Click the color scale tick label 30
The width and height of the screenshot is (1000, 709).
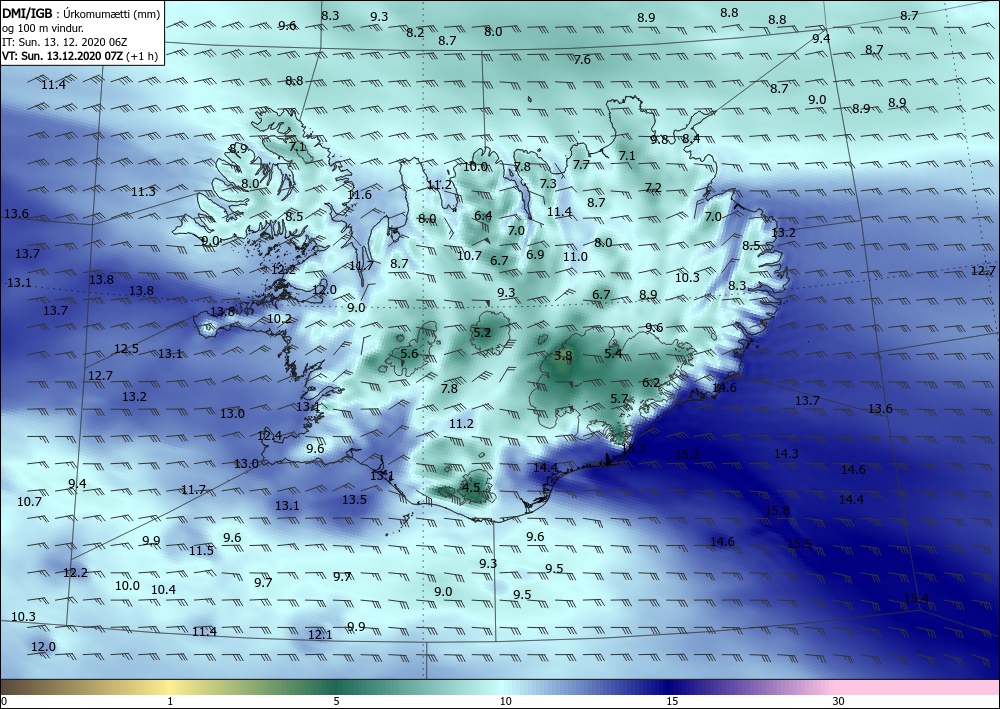tap(839, 701)
